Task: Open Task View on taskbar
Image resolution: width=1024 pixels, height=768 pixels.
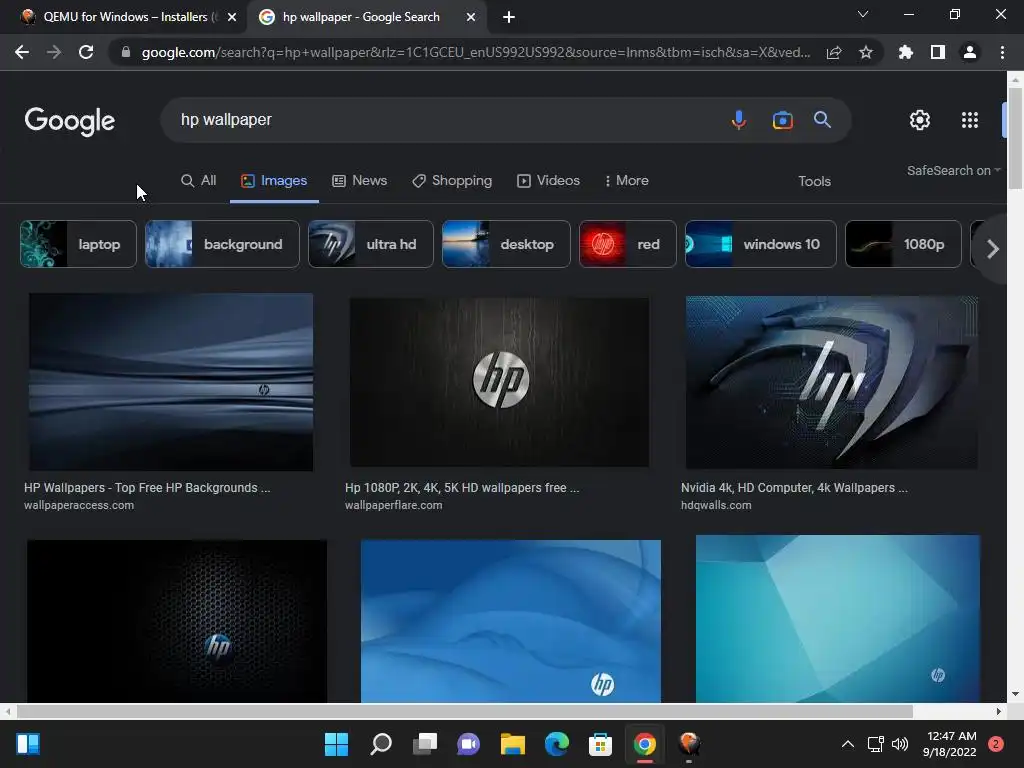Action: coord(425,744)
